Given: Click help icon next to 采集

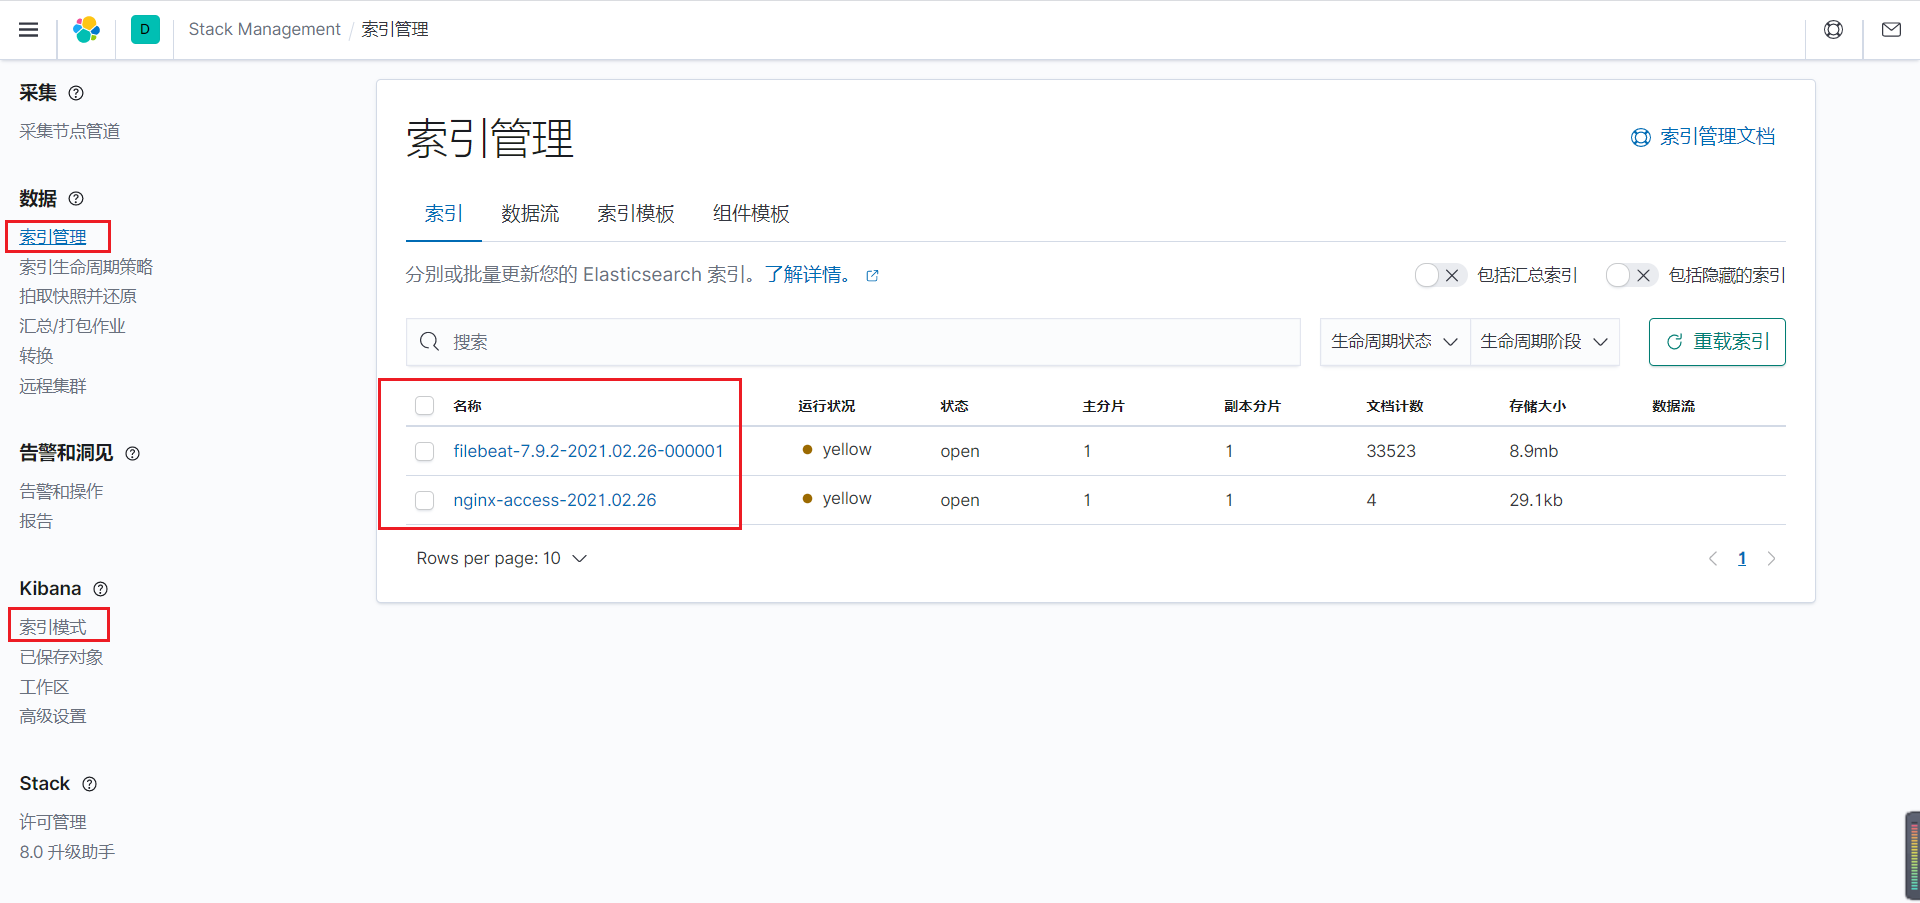Looking at the screenshot, I should (76, 93).
